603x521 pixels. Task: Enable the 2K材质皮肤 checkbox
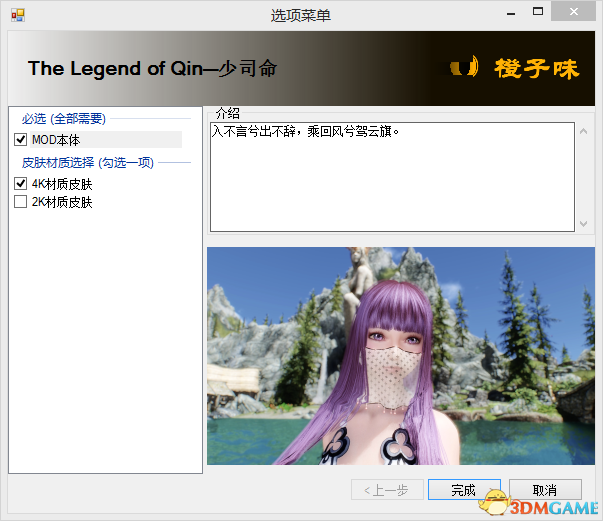click(20, 201)
